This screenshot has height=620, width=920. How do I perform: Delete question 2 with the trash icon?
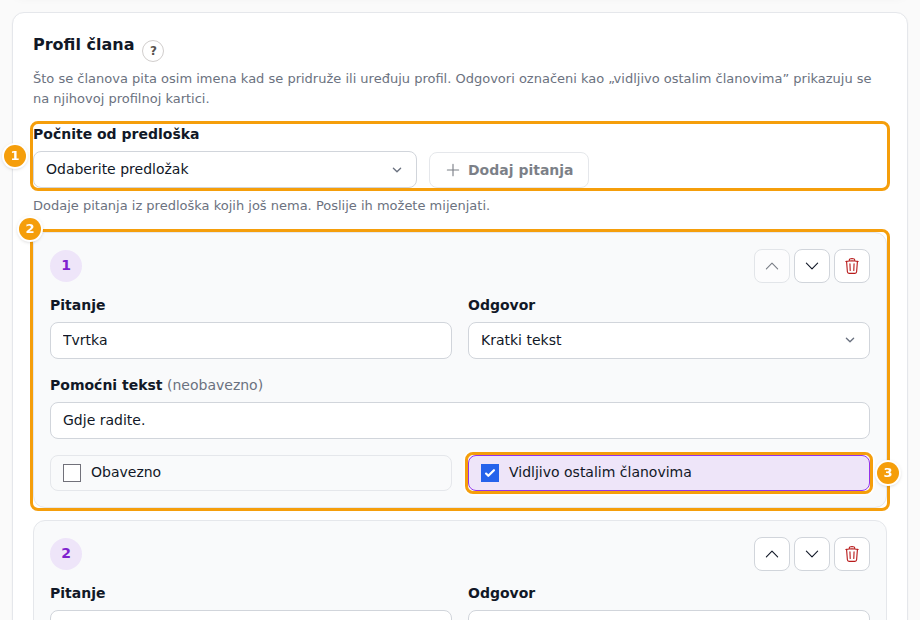[851, 554]
